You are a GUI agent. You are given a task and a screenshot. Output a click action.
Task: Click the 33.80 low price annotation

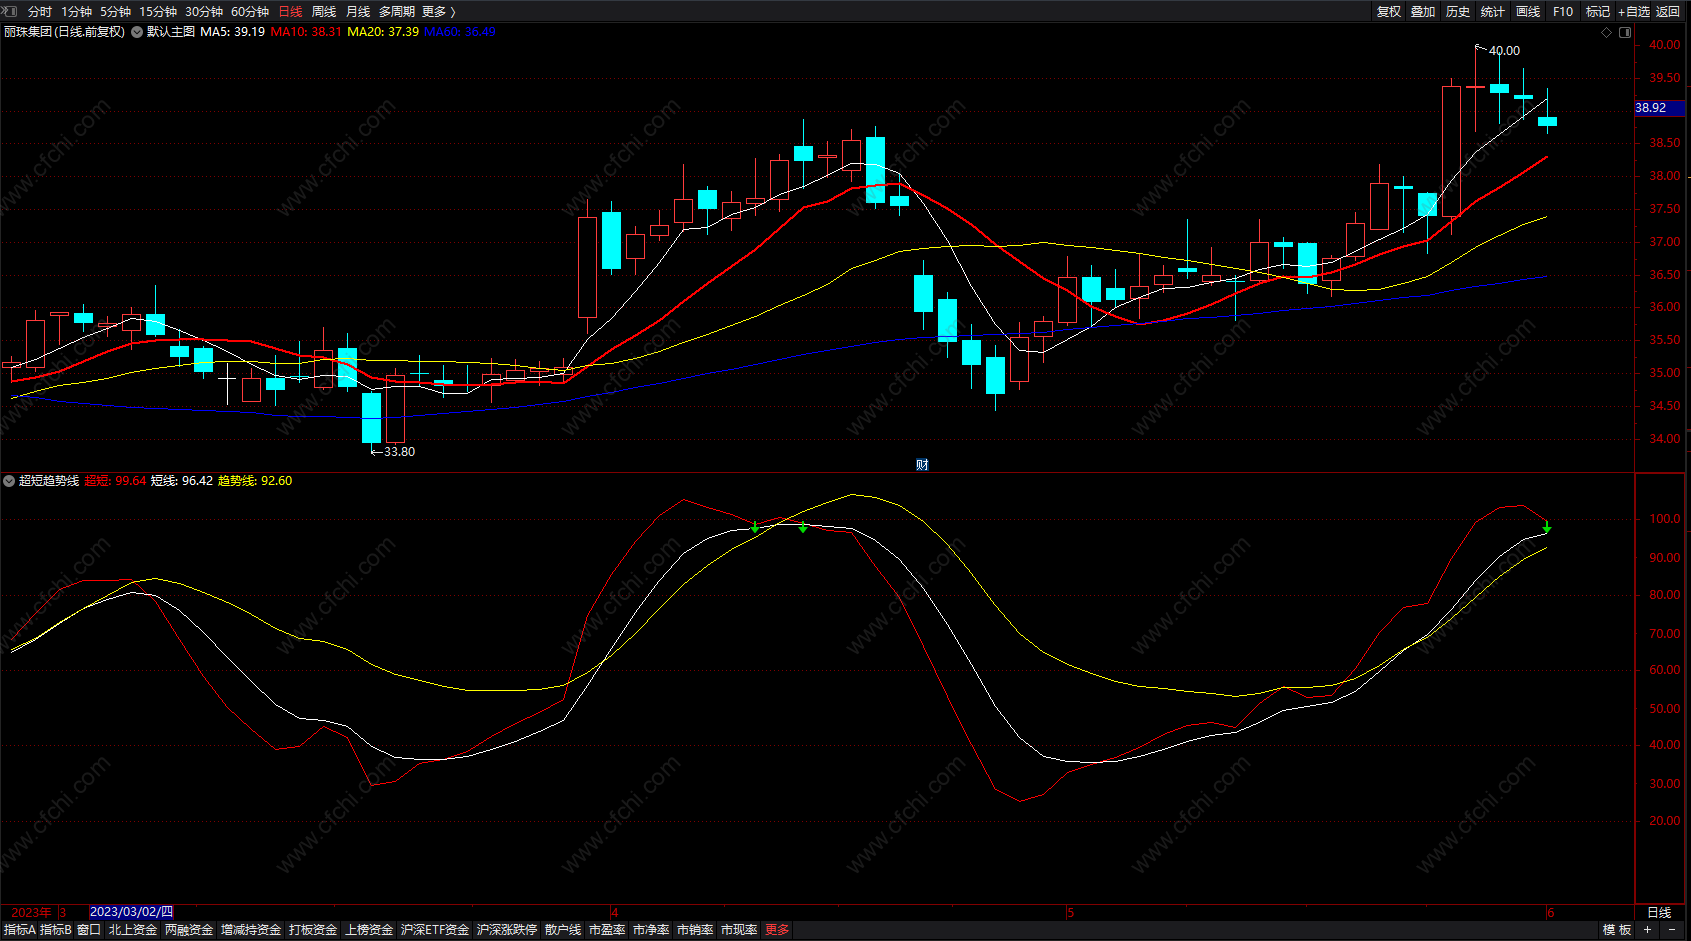point(399,452)
